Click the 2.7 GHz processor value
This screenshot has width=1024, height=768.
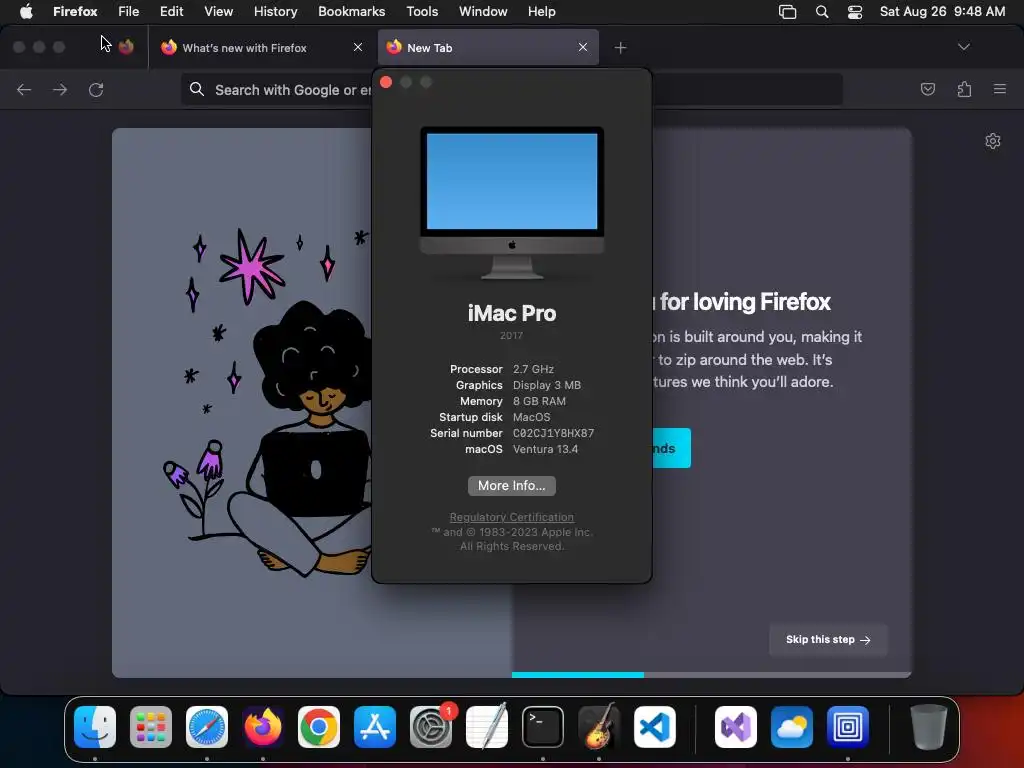(533, 369)
